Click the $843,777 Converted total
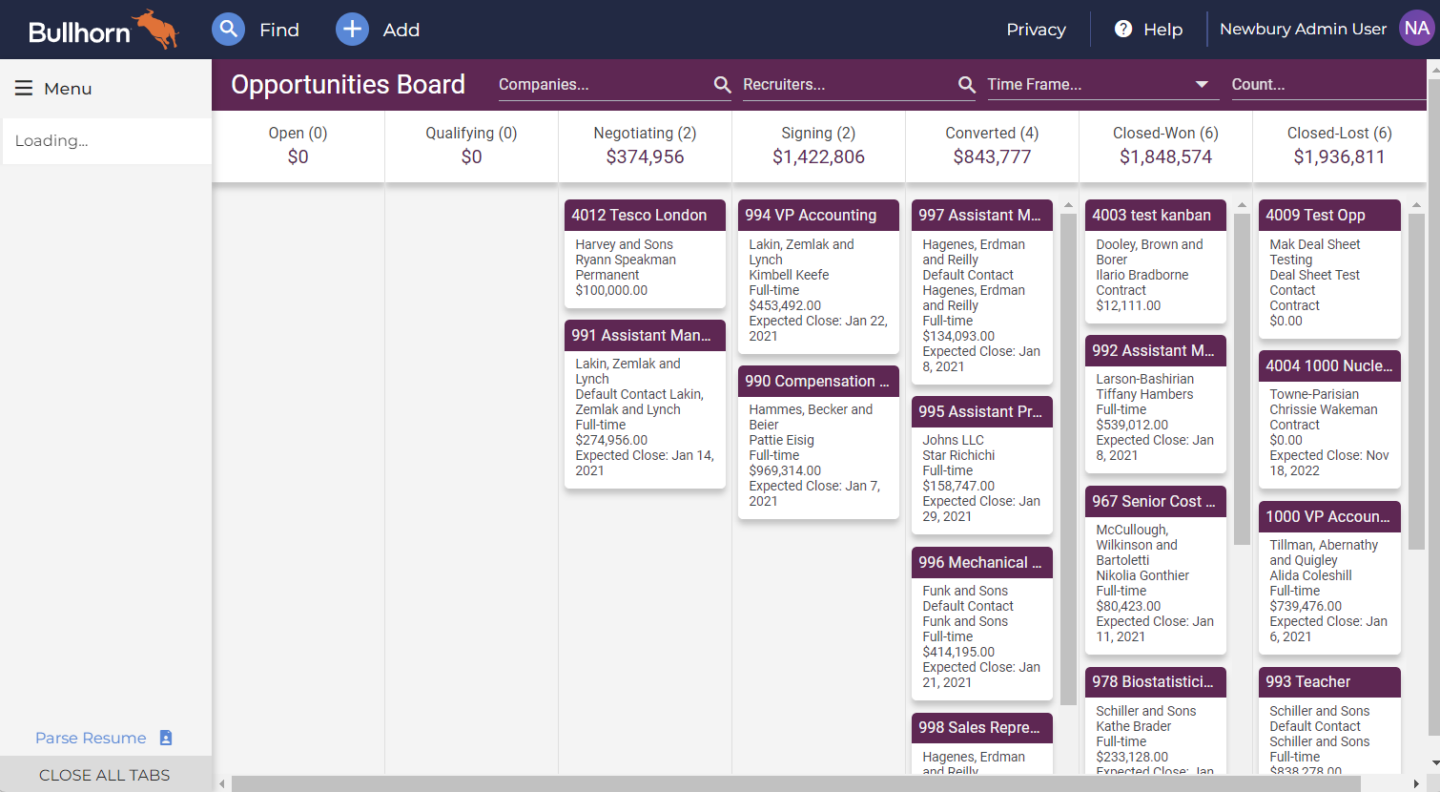This screenshot has height=792, width=1440. [x=992, y=157]
